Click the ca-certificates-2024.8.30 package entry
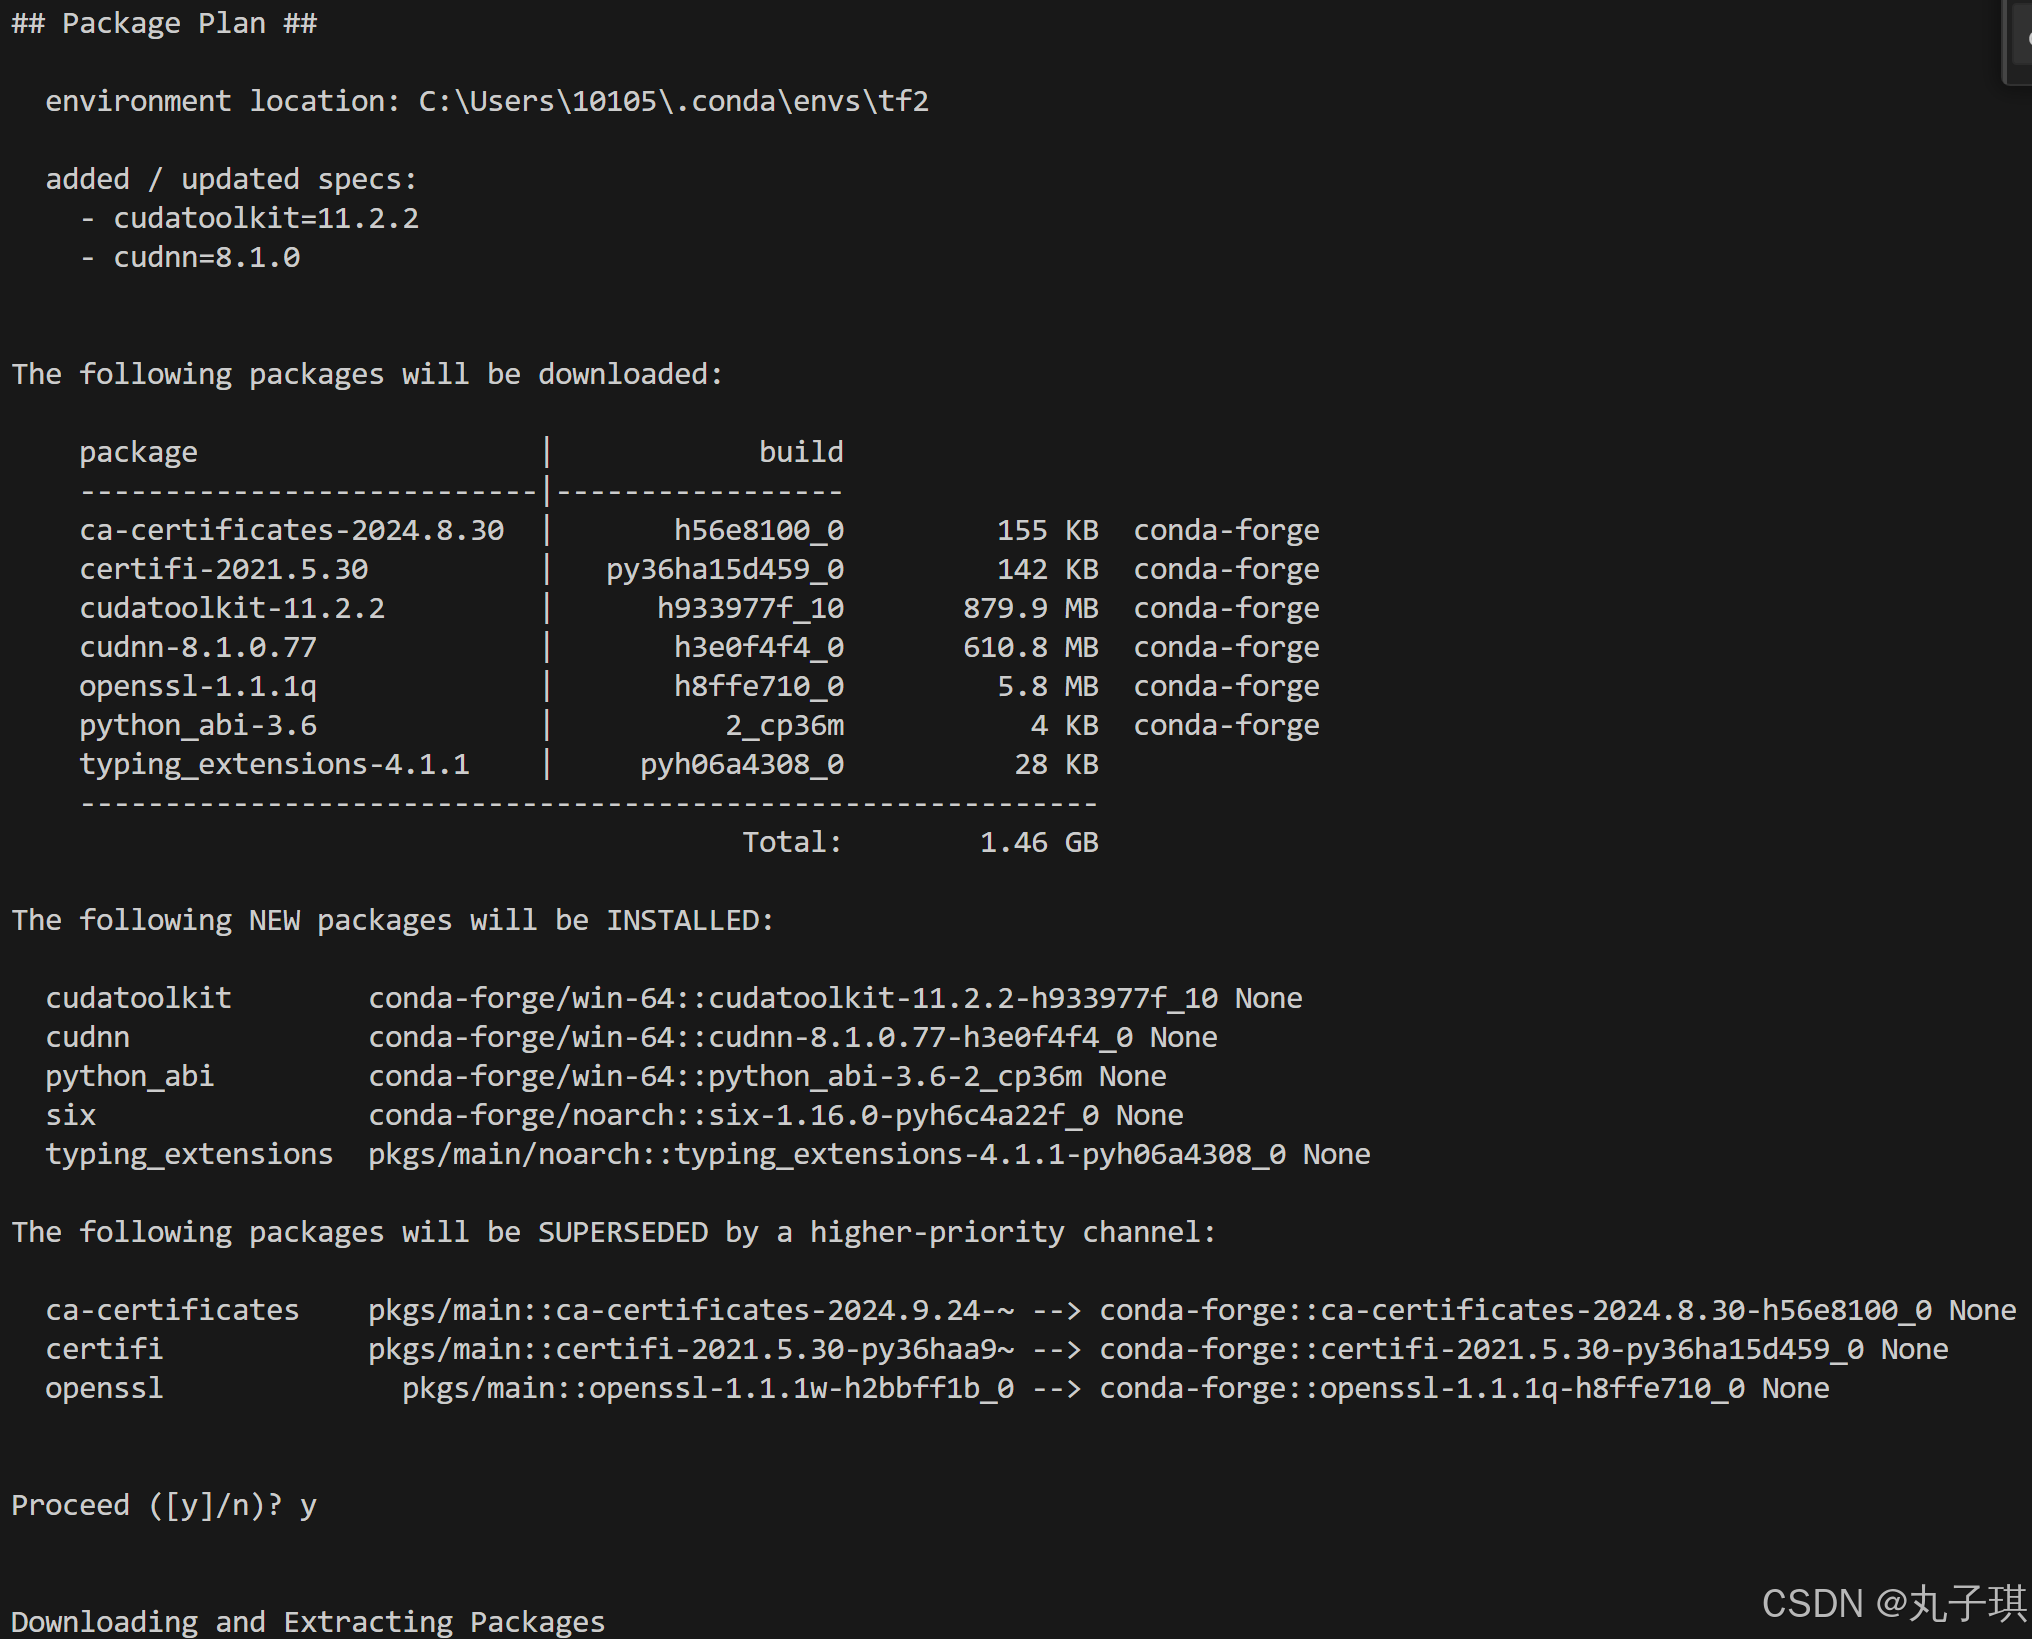The width and height of the screenshot is (2032, 1639). click(x=291, y=529)
